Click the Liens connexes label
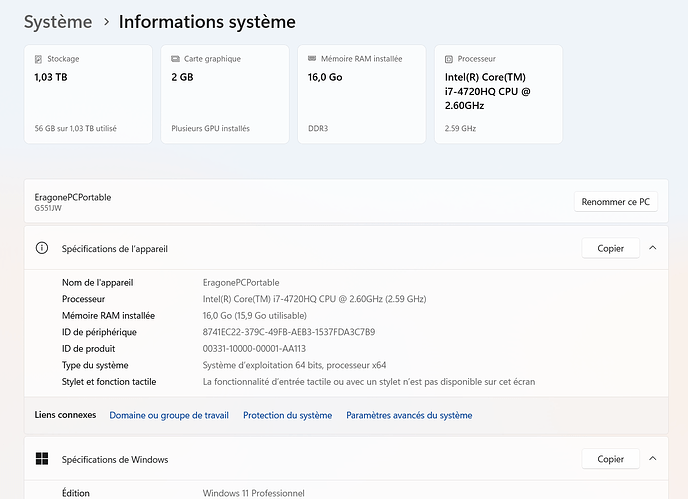The height and width of the screenshot is (499, 688). [x=65, y=415]
